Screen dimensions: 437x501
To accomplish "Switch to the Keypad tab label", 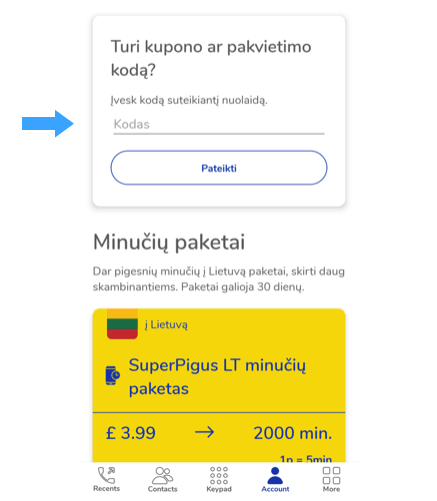I will tap(219, 489).
